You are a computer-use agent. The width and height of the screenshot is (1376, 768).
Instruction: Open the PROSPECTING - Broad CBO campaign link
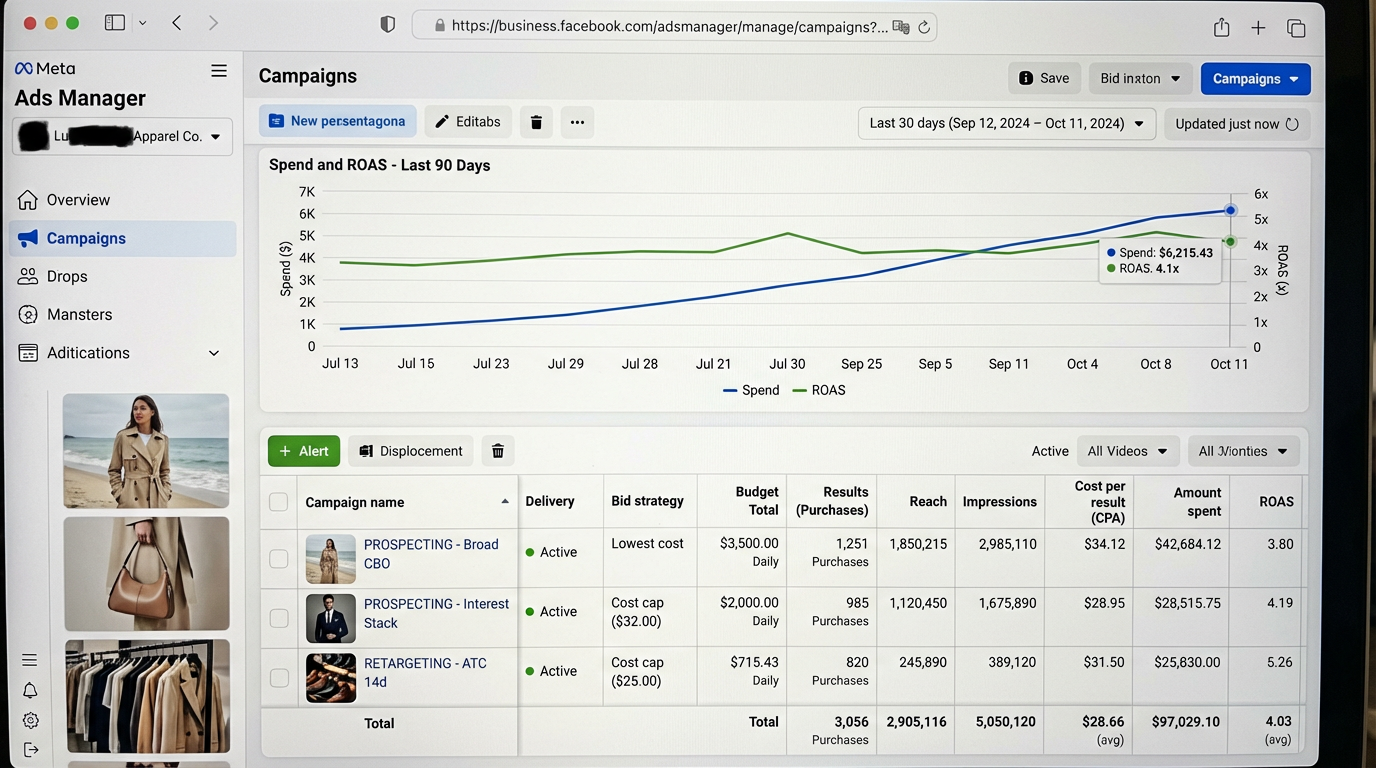(431, 554)
